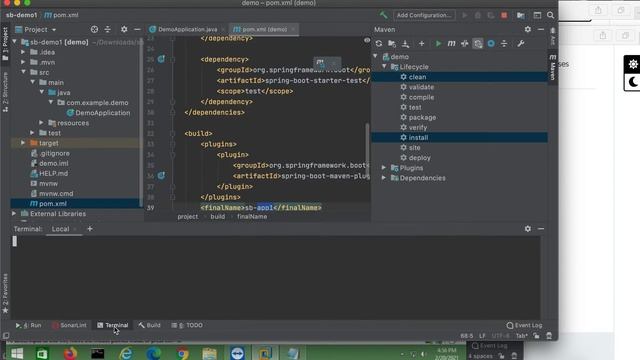Click Generate Sources and Update Folders icon
The width and height of the screenshot is (640, 360).
tap(392, 43)
